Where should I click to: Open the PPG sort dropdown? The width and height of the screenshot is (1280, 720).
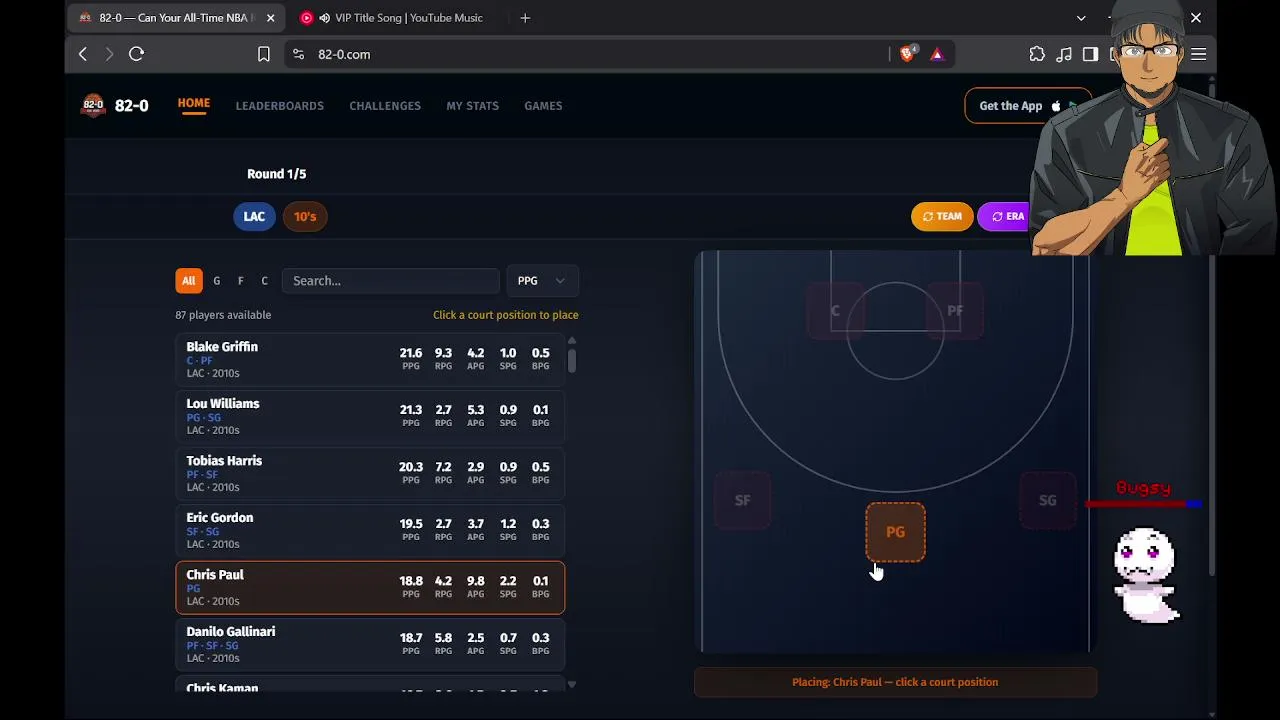pos(542,281)
